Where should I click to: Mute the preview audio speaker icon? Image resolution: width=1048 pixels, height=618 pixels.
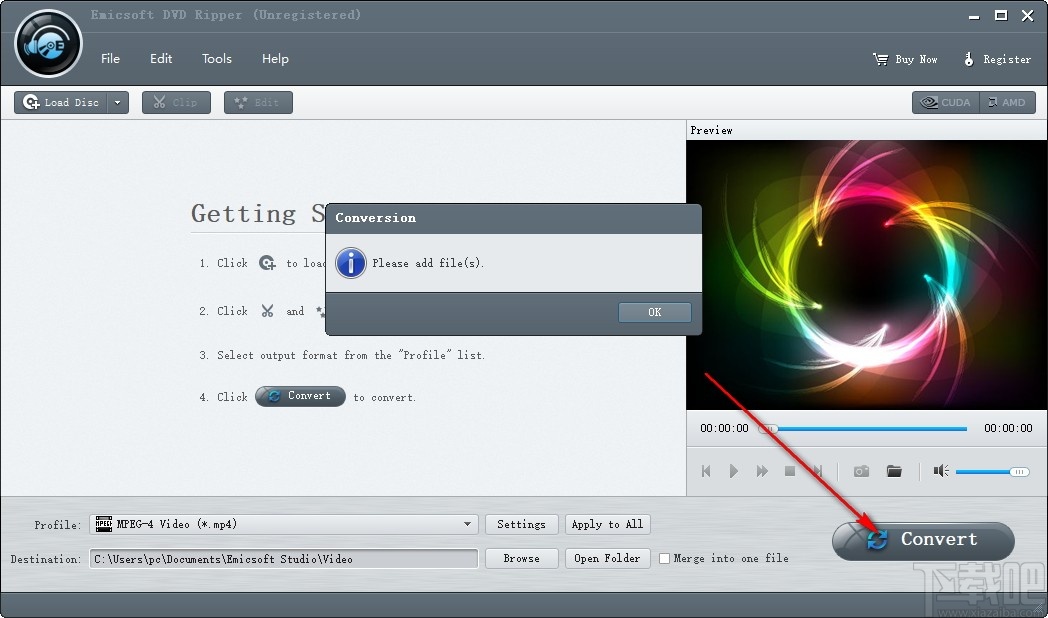(x=940, y=471)
